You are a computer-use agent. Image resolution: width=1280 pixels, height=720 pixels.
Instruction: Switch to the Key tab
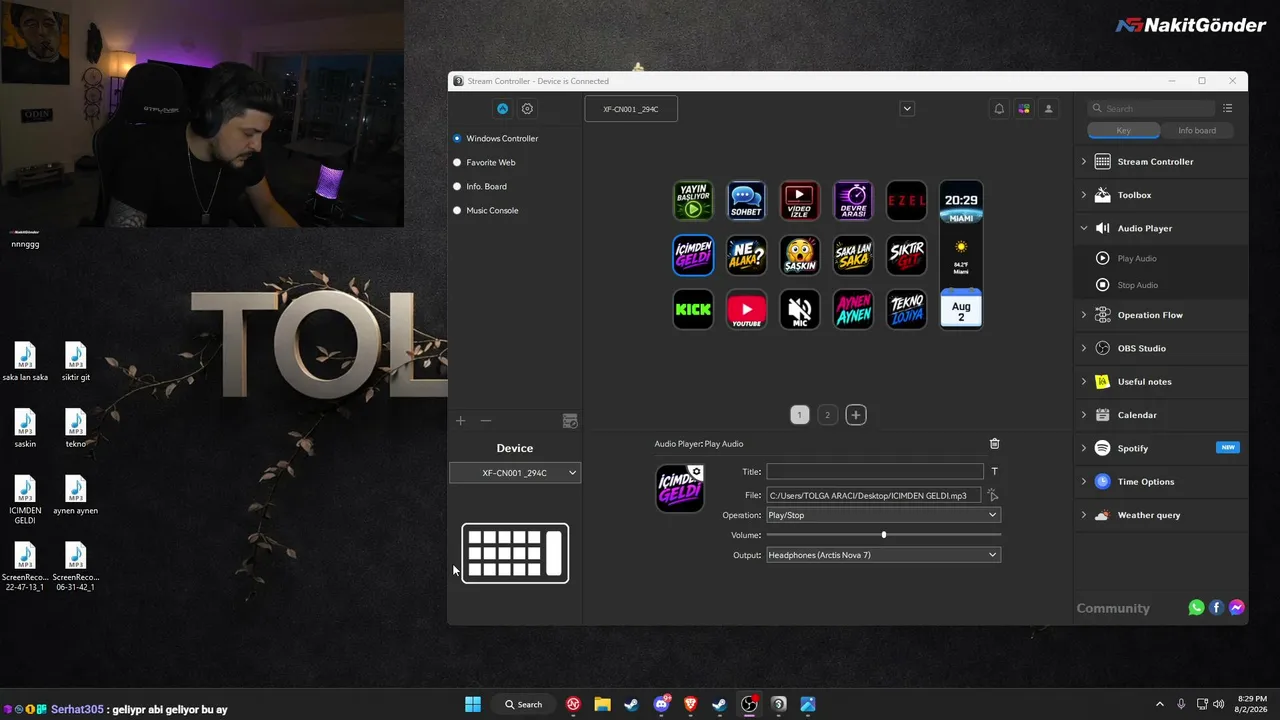click(x=1124, y=131)
